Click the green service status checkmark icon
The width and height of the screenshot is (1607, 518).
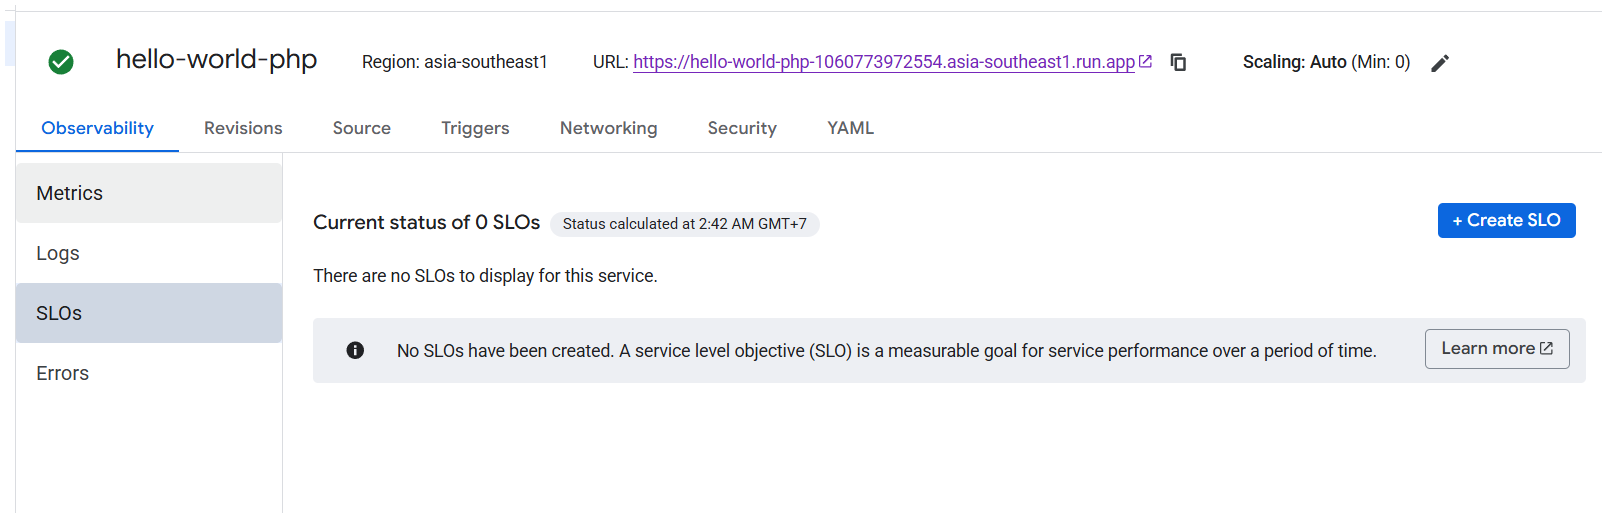pos(61,62)
